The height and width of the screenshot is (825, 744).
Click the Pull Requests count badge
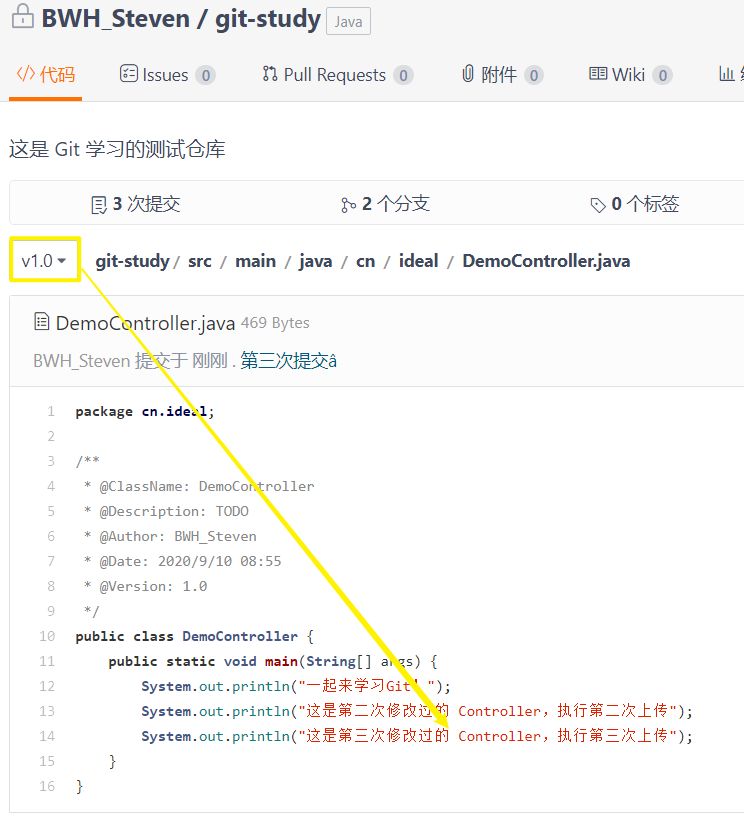(403, 75)
